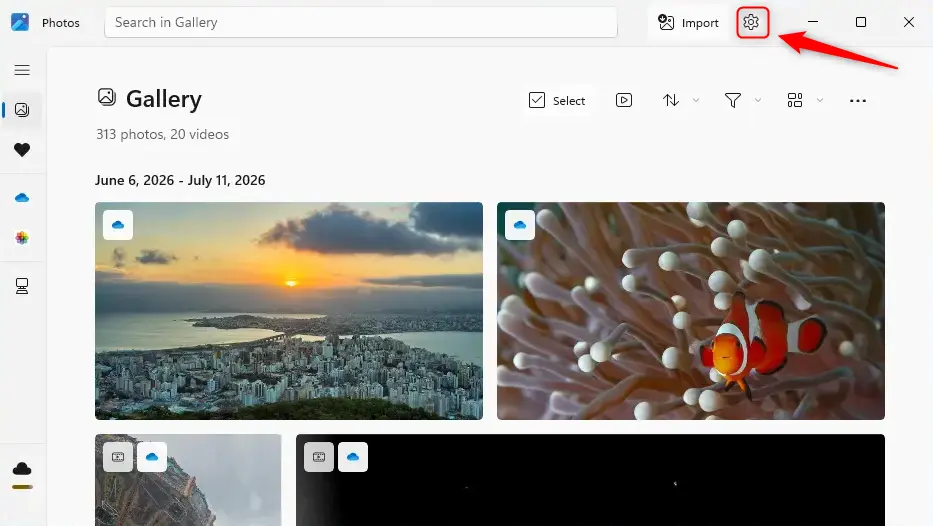
Task: Open the Photos settings gear
Action: (752, 23)
